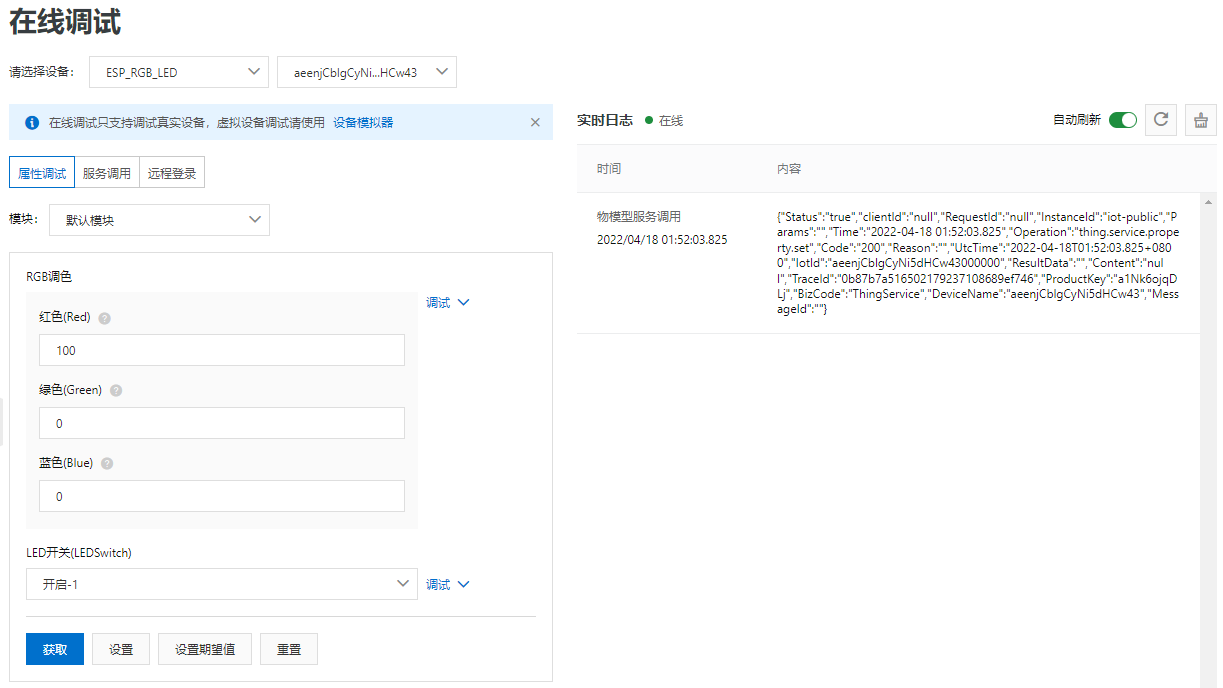Open the 默认模块 module dropdown
1223x688 pixels.
click(x=160, y=220)
